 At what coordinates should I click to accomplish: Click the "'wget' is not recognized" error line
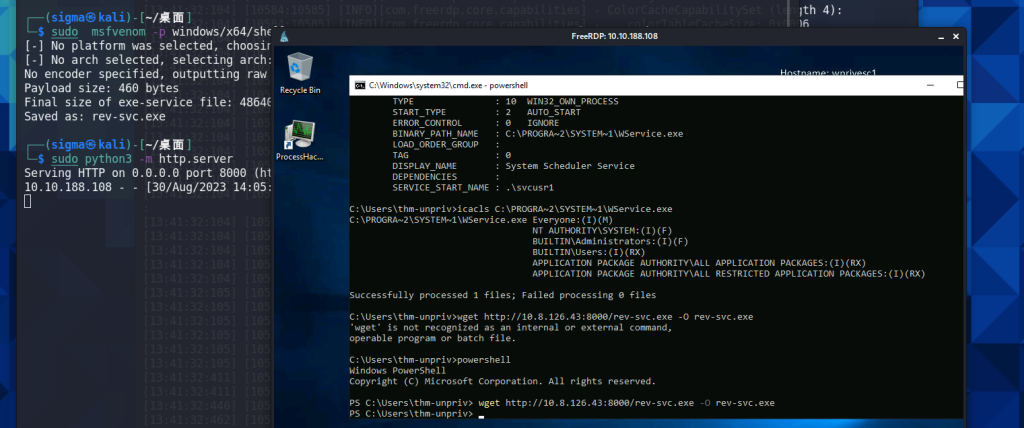pyautogui.click(x=511, y=327)
